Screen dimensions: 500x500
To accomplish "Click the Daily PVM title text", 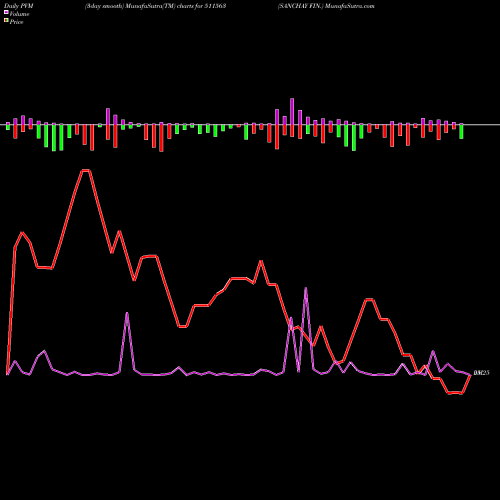I will 19,6.
